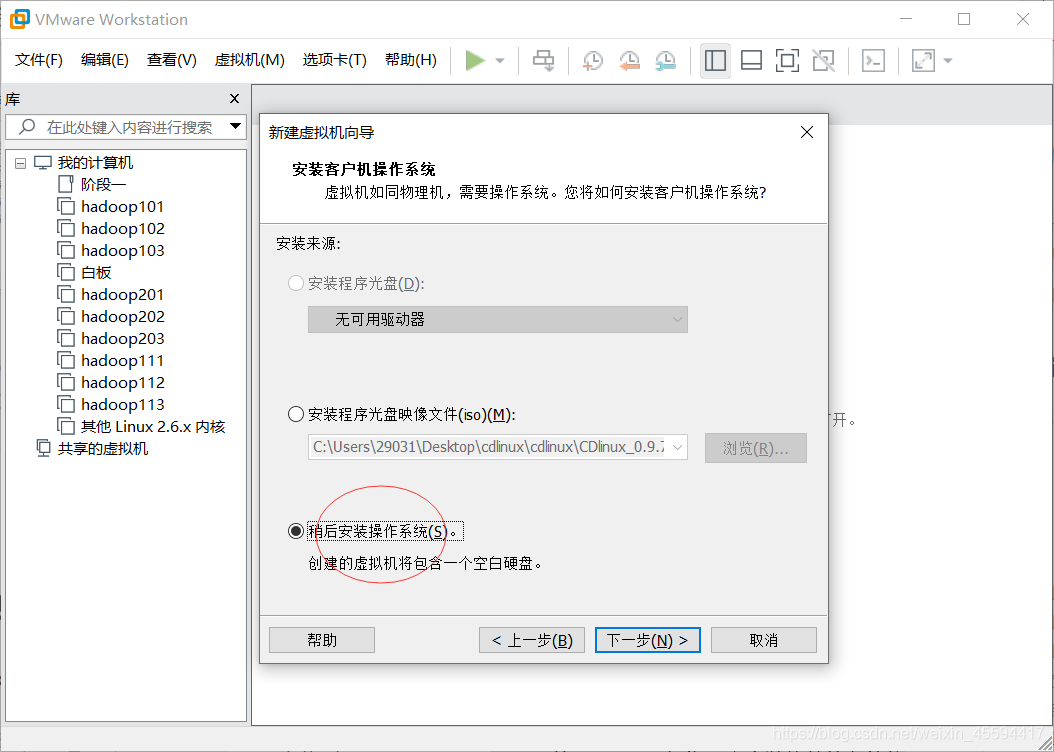The width and height of the screenshot is (1054, 752).
Task: Select 安装程序光盘映像文件(iso) radio button
Action: point(296,414)
